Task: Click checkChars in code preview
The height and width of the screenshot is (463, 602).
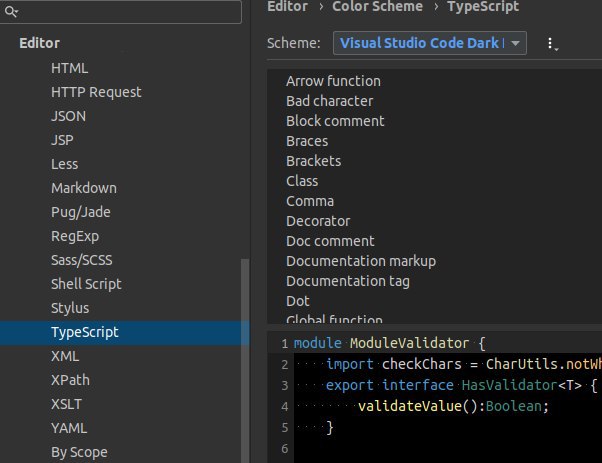Action: pos(422,364)
